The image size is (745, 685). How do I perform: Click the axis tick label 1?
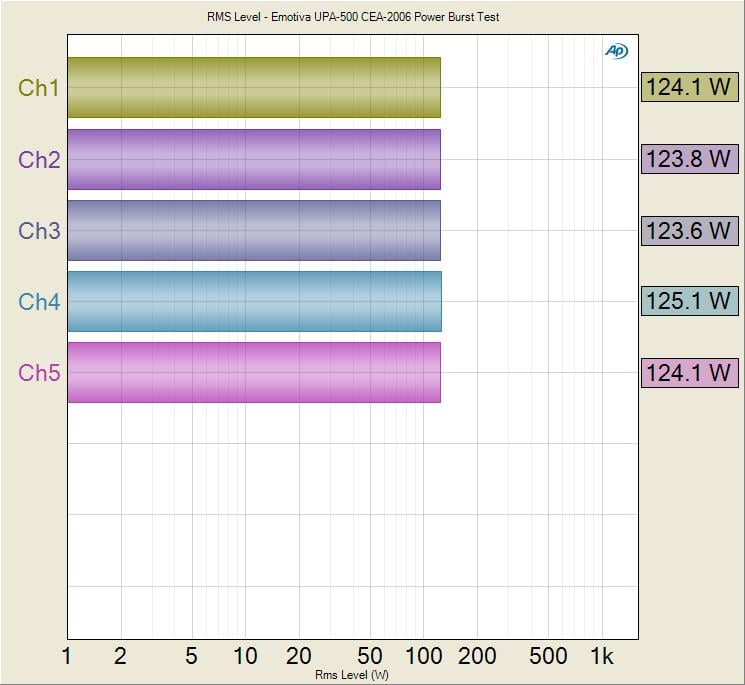pos(67,656)
